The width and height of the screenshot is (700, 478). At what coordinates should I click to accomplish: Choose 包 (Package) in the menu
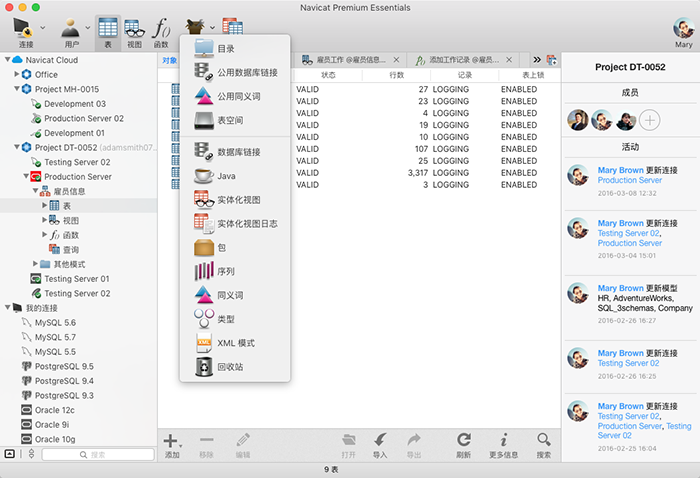(235, 247)
